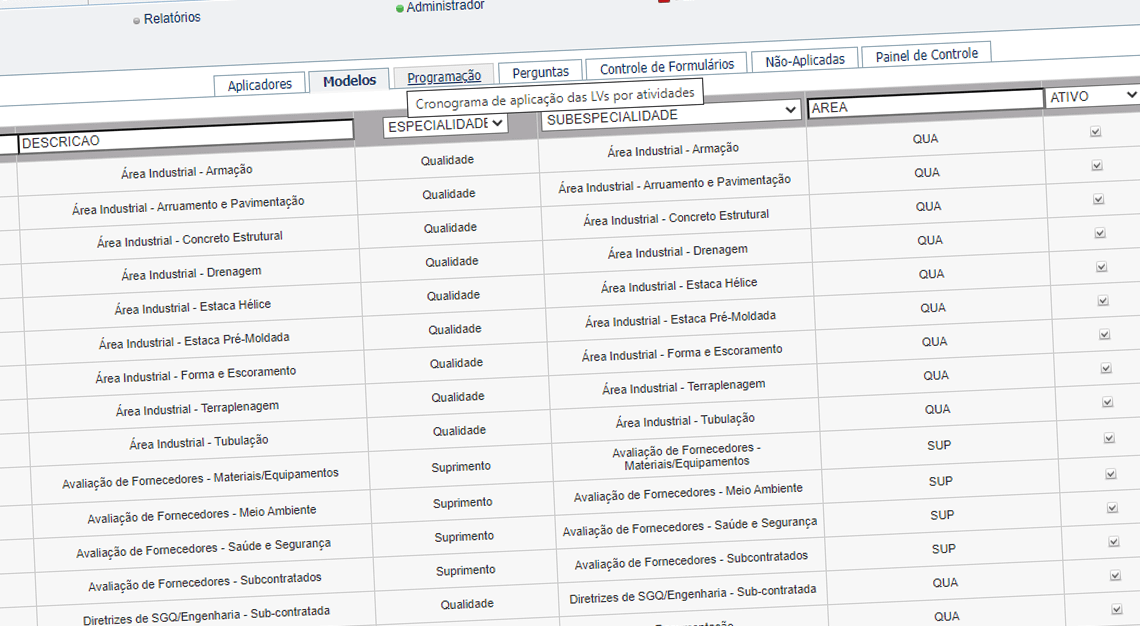
Task: Switch to the Não-Aplicadas tab
Action: click(x=803, y=60)
